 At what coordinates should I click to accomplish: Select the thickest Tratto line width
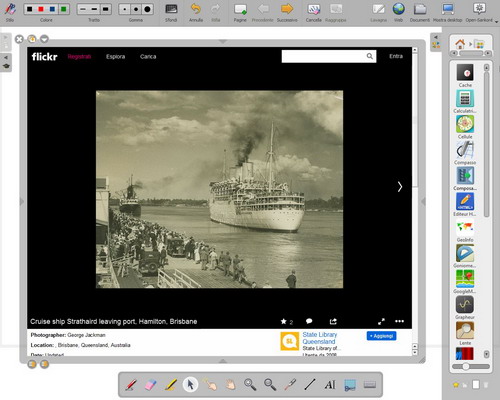click(105, 9)
